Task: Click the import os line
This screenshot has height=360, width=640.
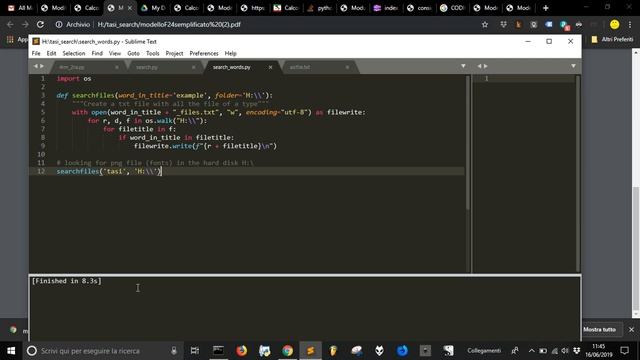Action: point(74,78)
